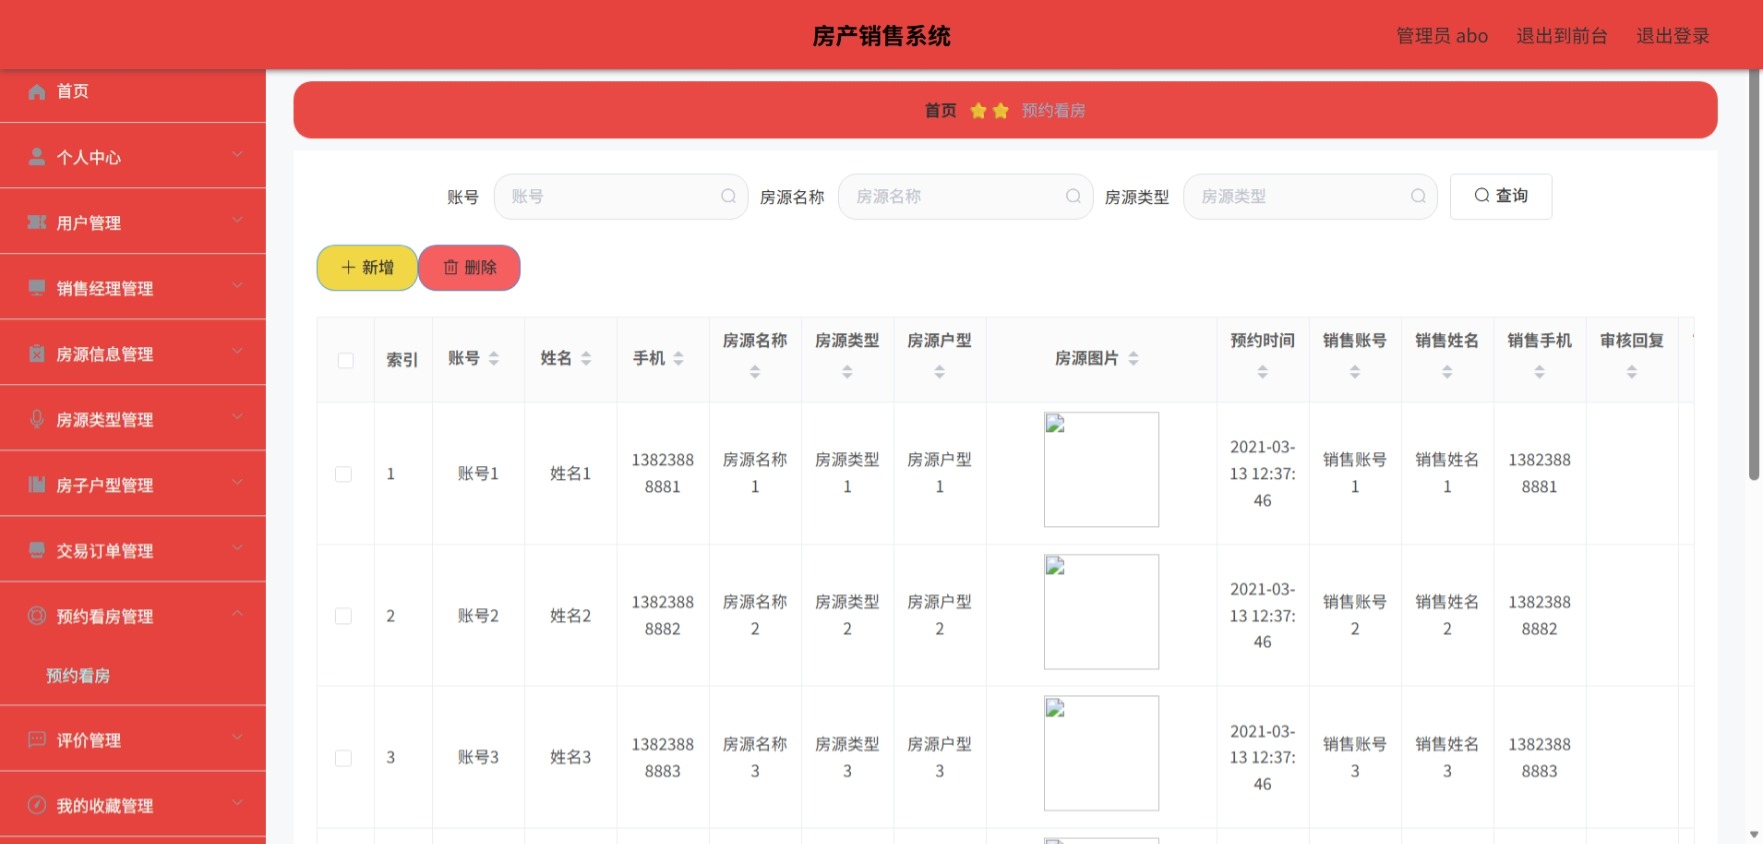Expand the 用户管理 menu chevron
The height and width of the screenshot is (844, 1763).
(238, 220)
